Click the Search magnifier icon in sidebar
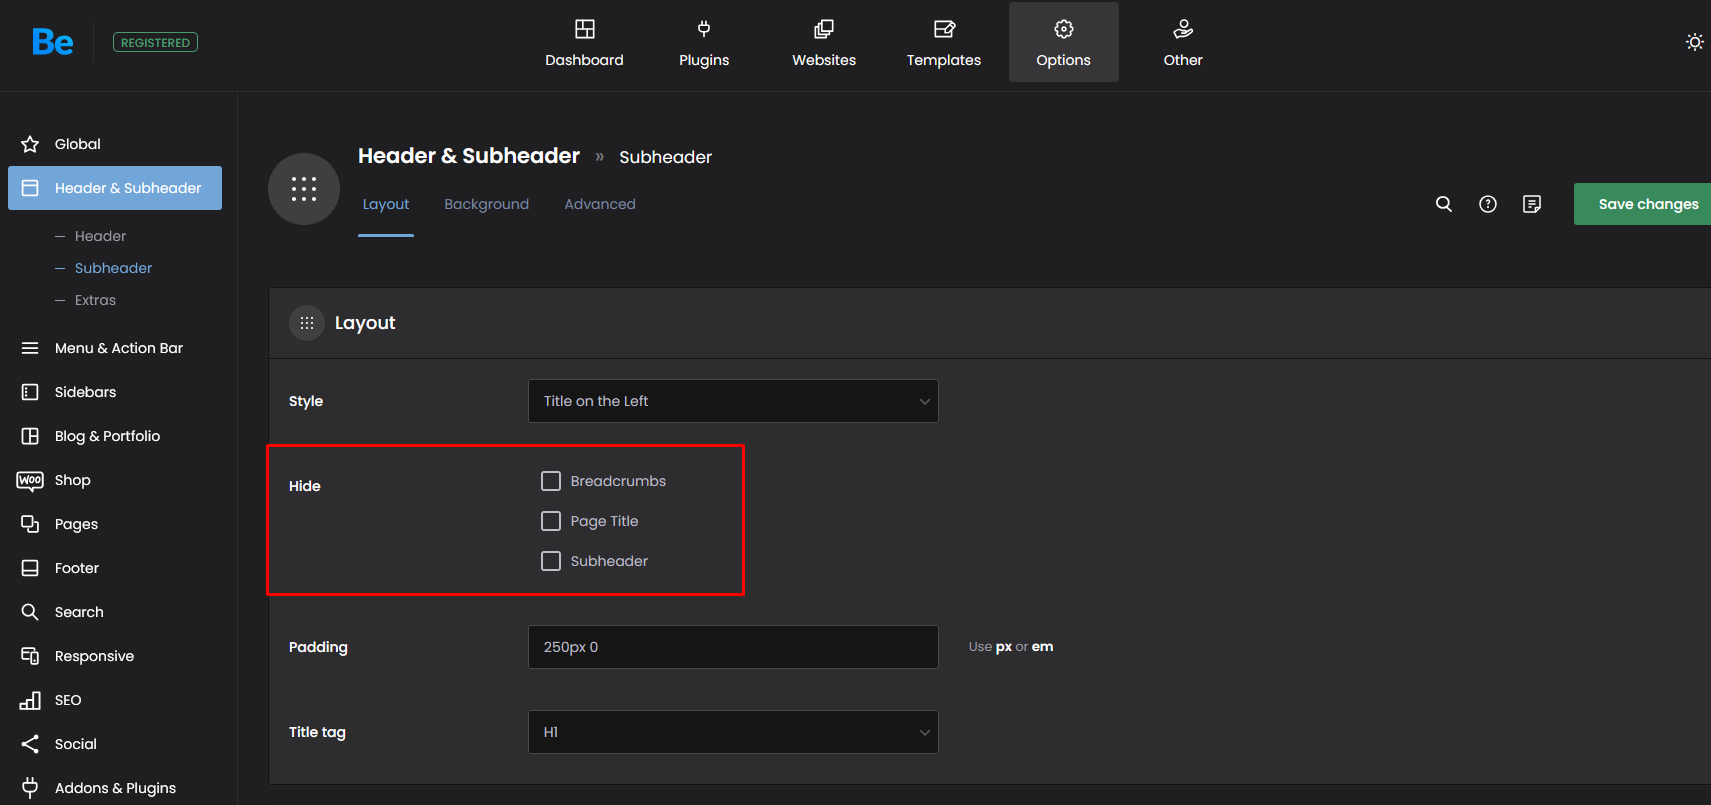This screenshot has height=805, width=1711. point(30,612)
